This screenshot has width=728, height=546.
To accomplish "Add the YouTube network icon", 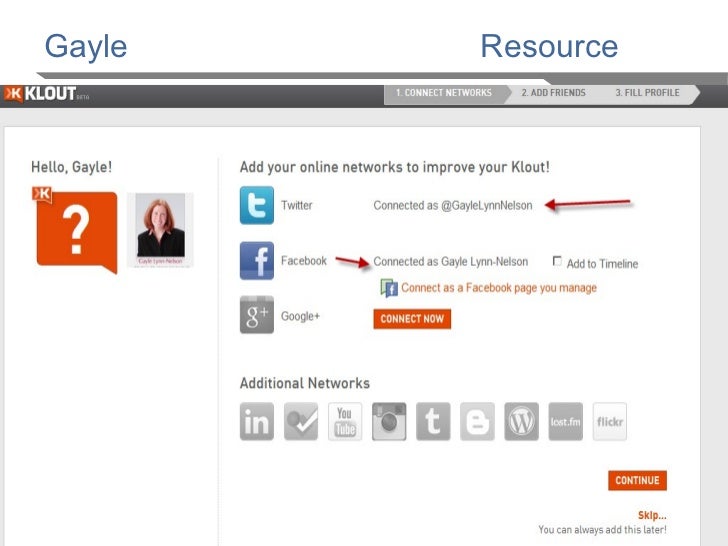I will click(x=345, y=422).
